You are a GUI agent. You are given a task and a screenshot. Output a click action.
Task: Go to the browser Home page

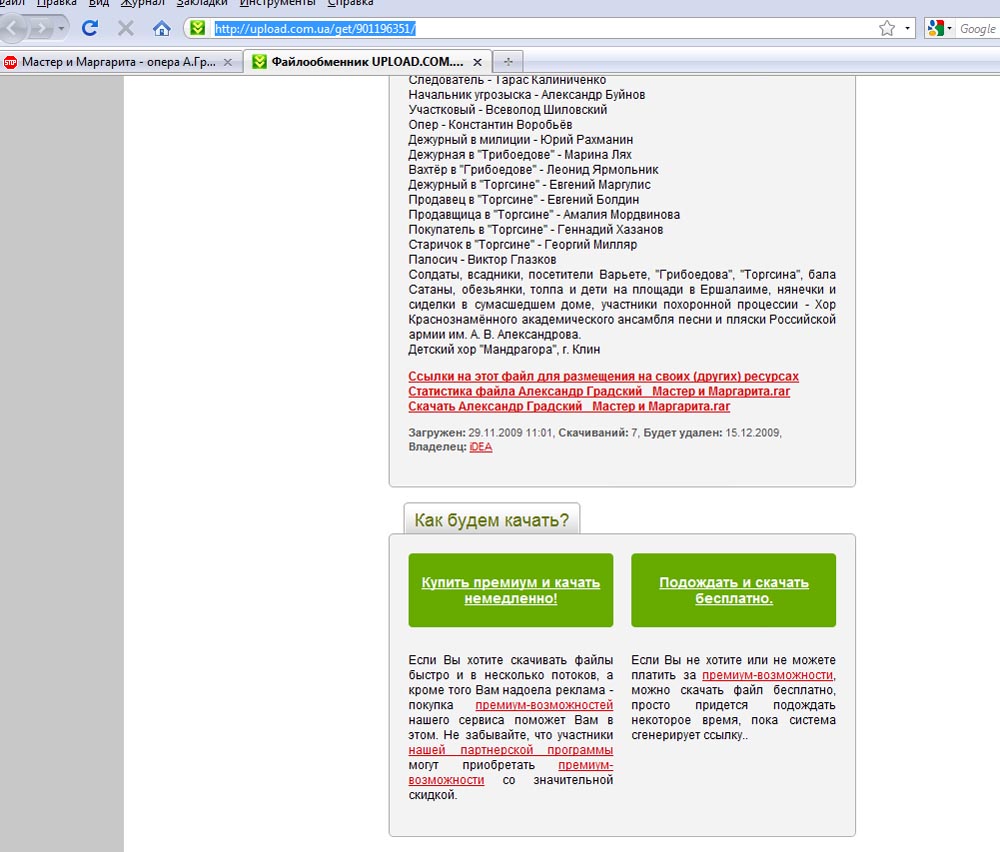tap(161, 28)
